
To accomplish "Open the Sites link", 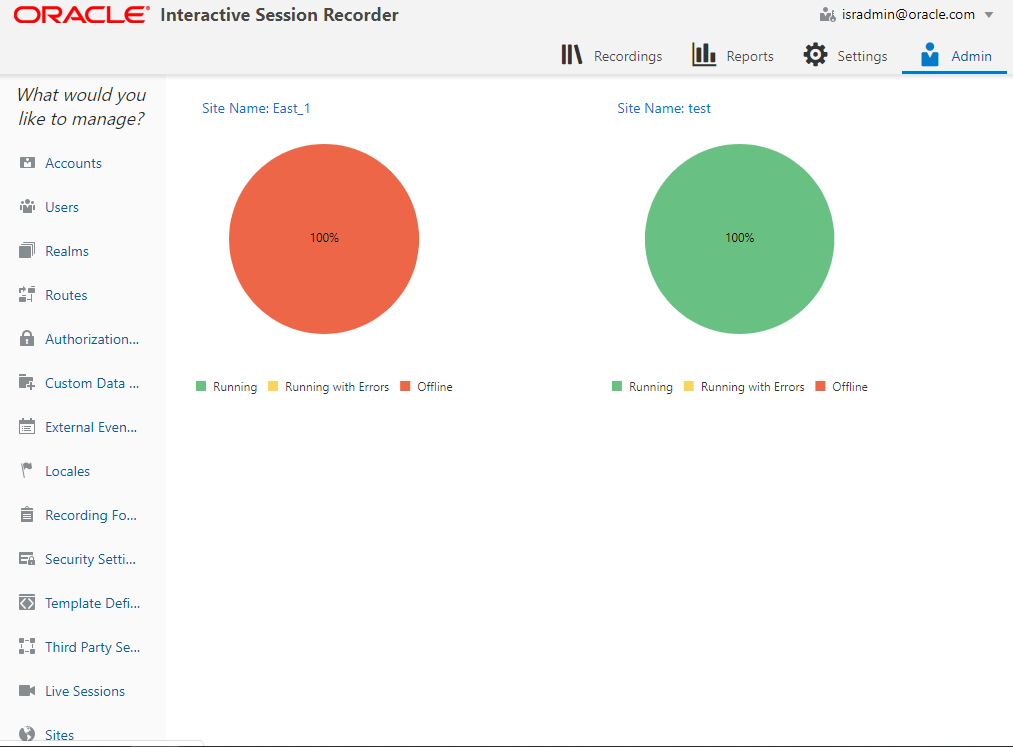I will [59, 735].
